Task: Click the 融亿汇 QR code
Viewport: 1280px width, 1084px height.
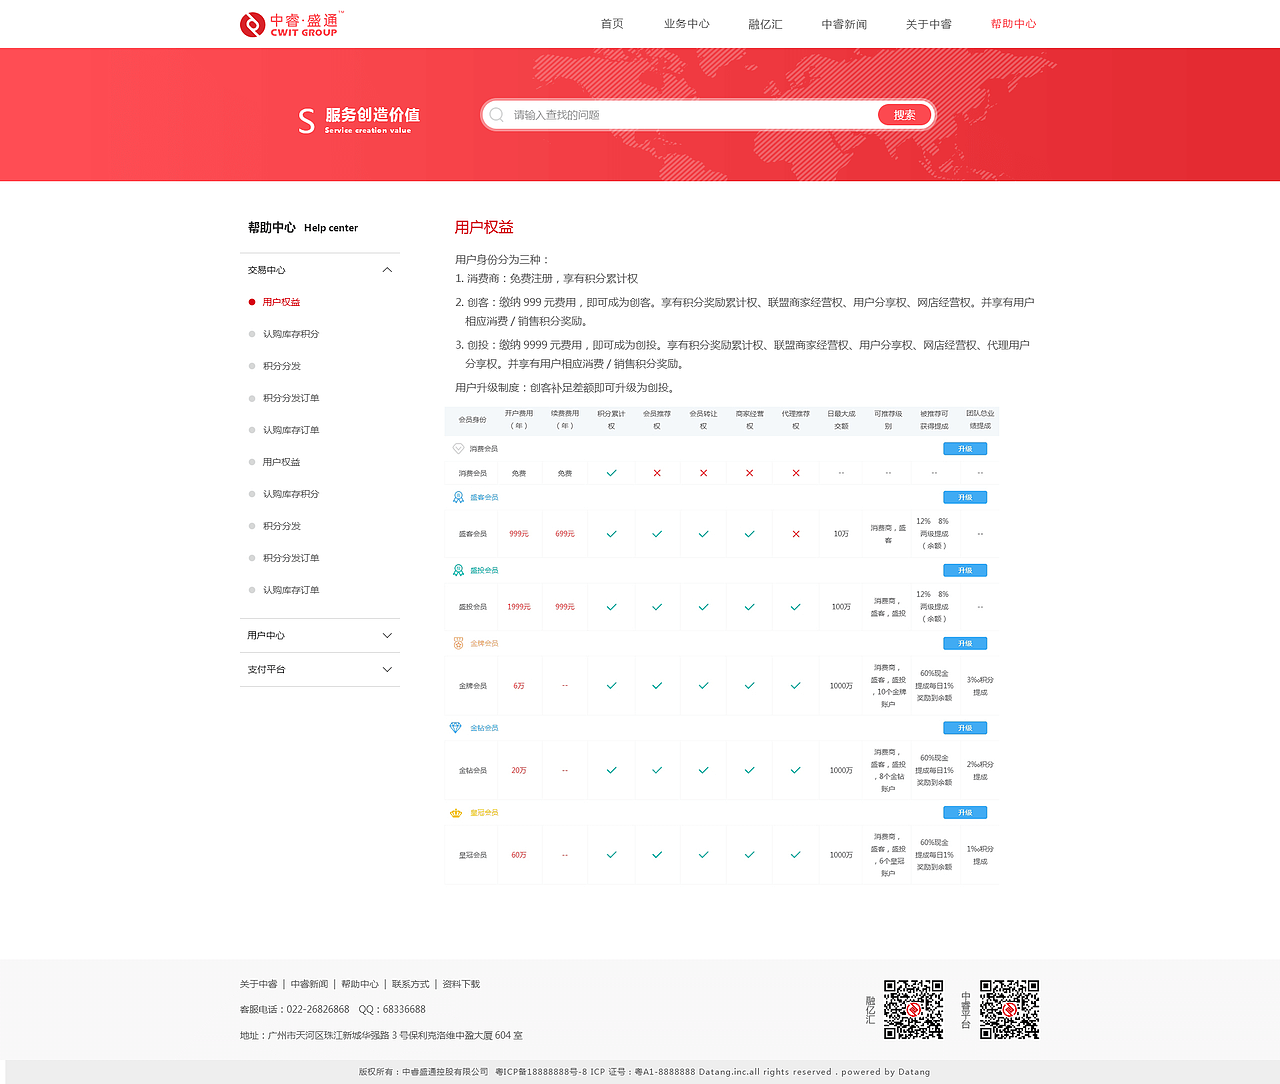Action: (x=913, y=1010)
